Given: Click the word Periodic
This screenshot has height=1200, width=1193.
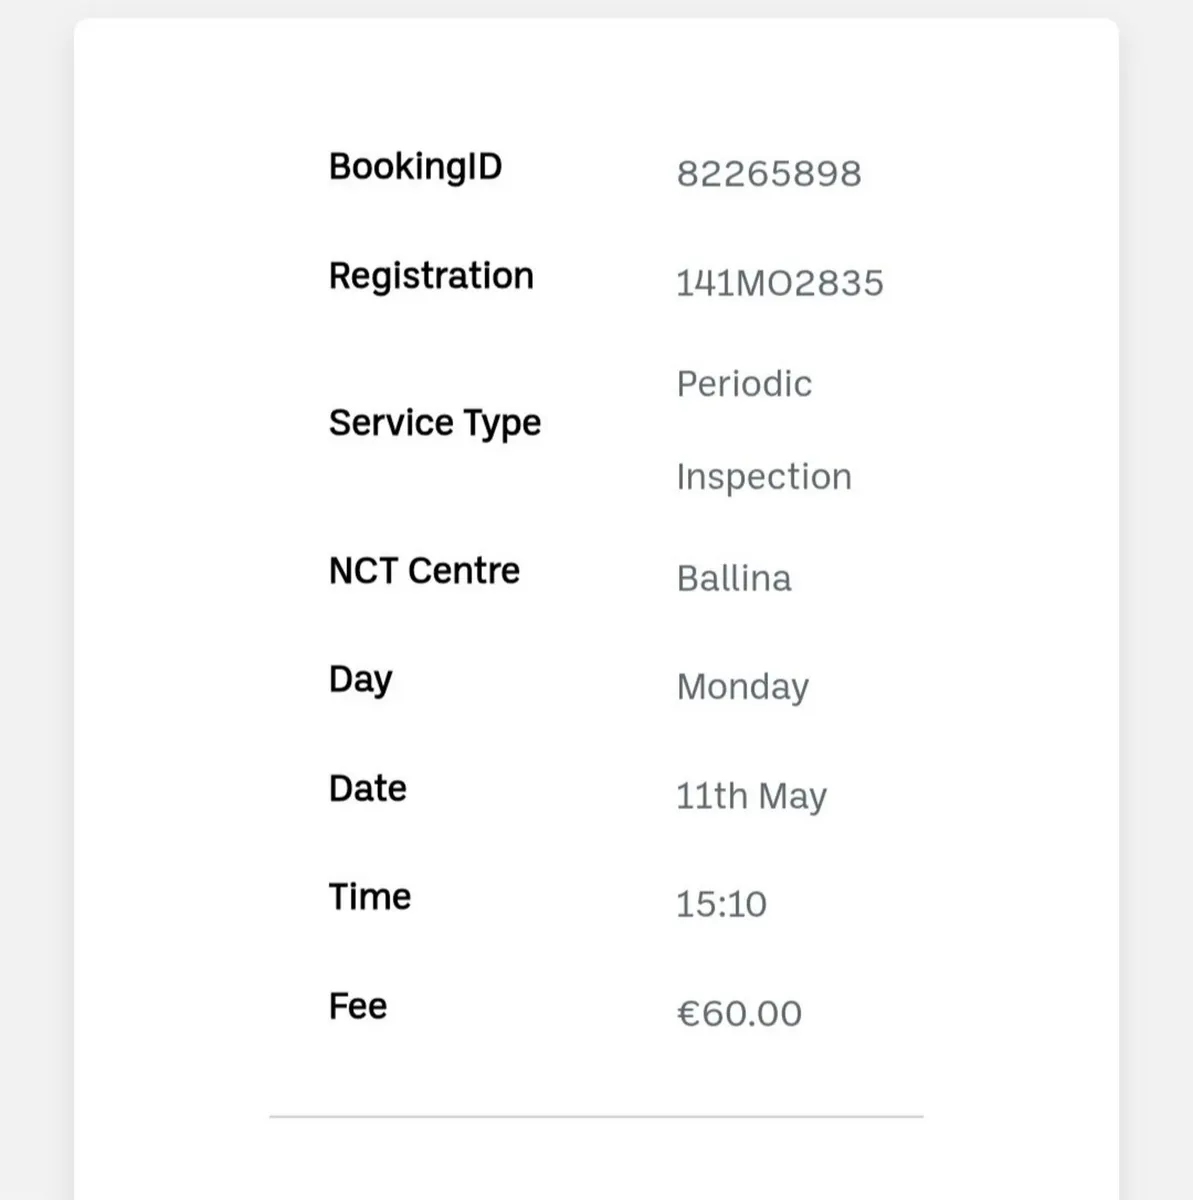Looking at the screenshot, I should tap(744, 384).
